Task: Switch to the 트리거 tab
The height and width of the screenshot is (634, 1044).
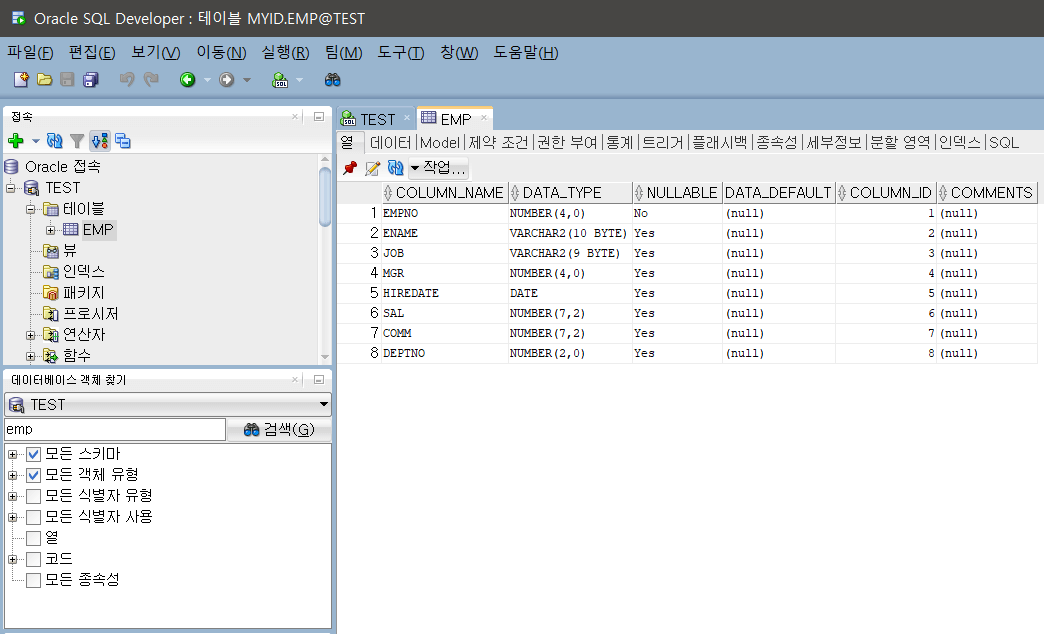Action: (x=662, y=143)
